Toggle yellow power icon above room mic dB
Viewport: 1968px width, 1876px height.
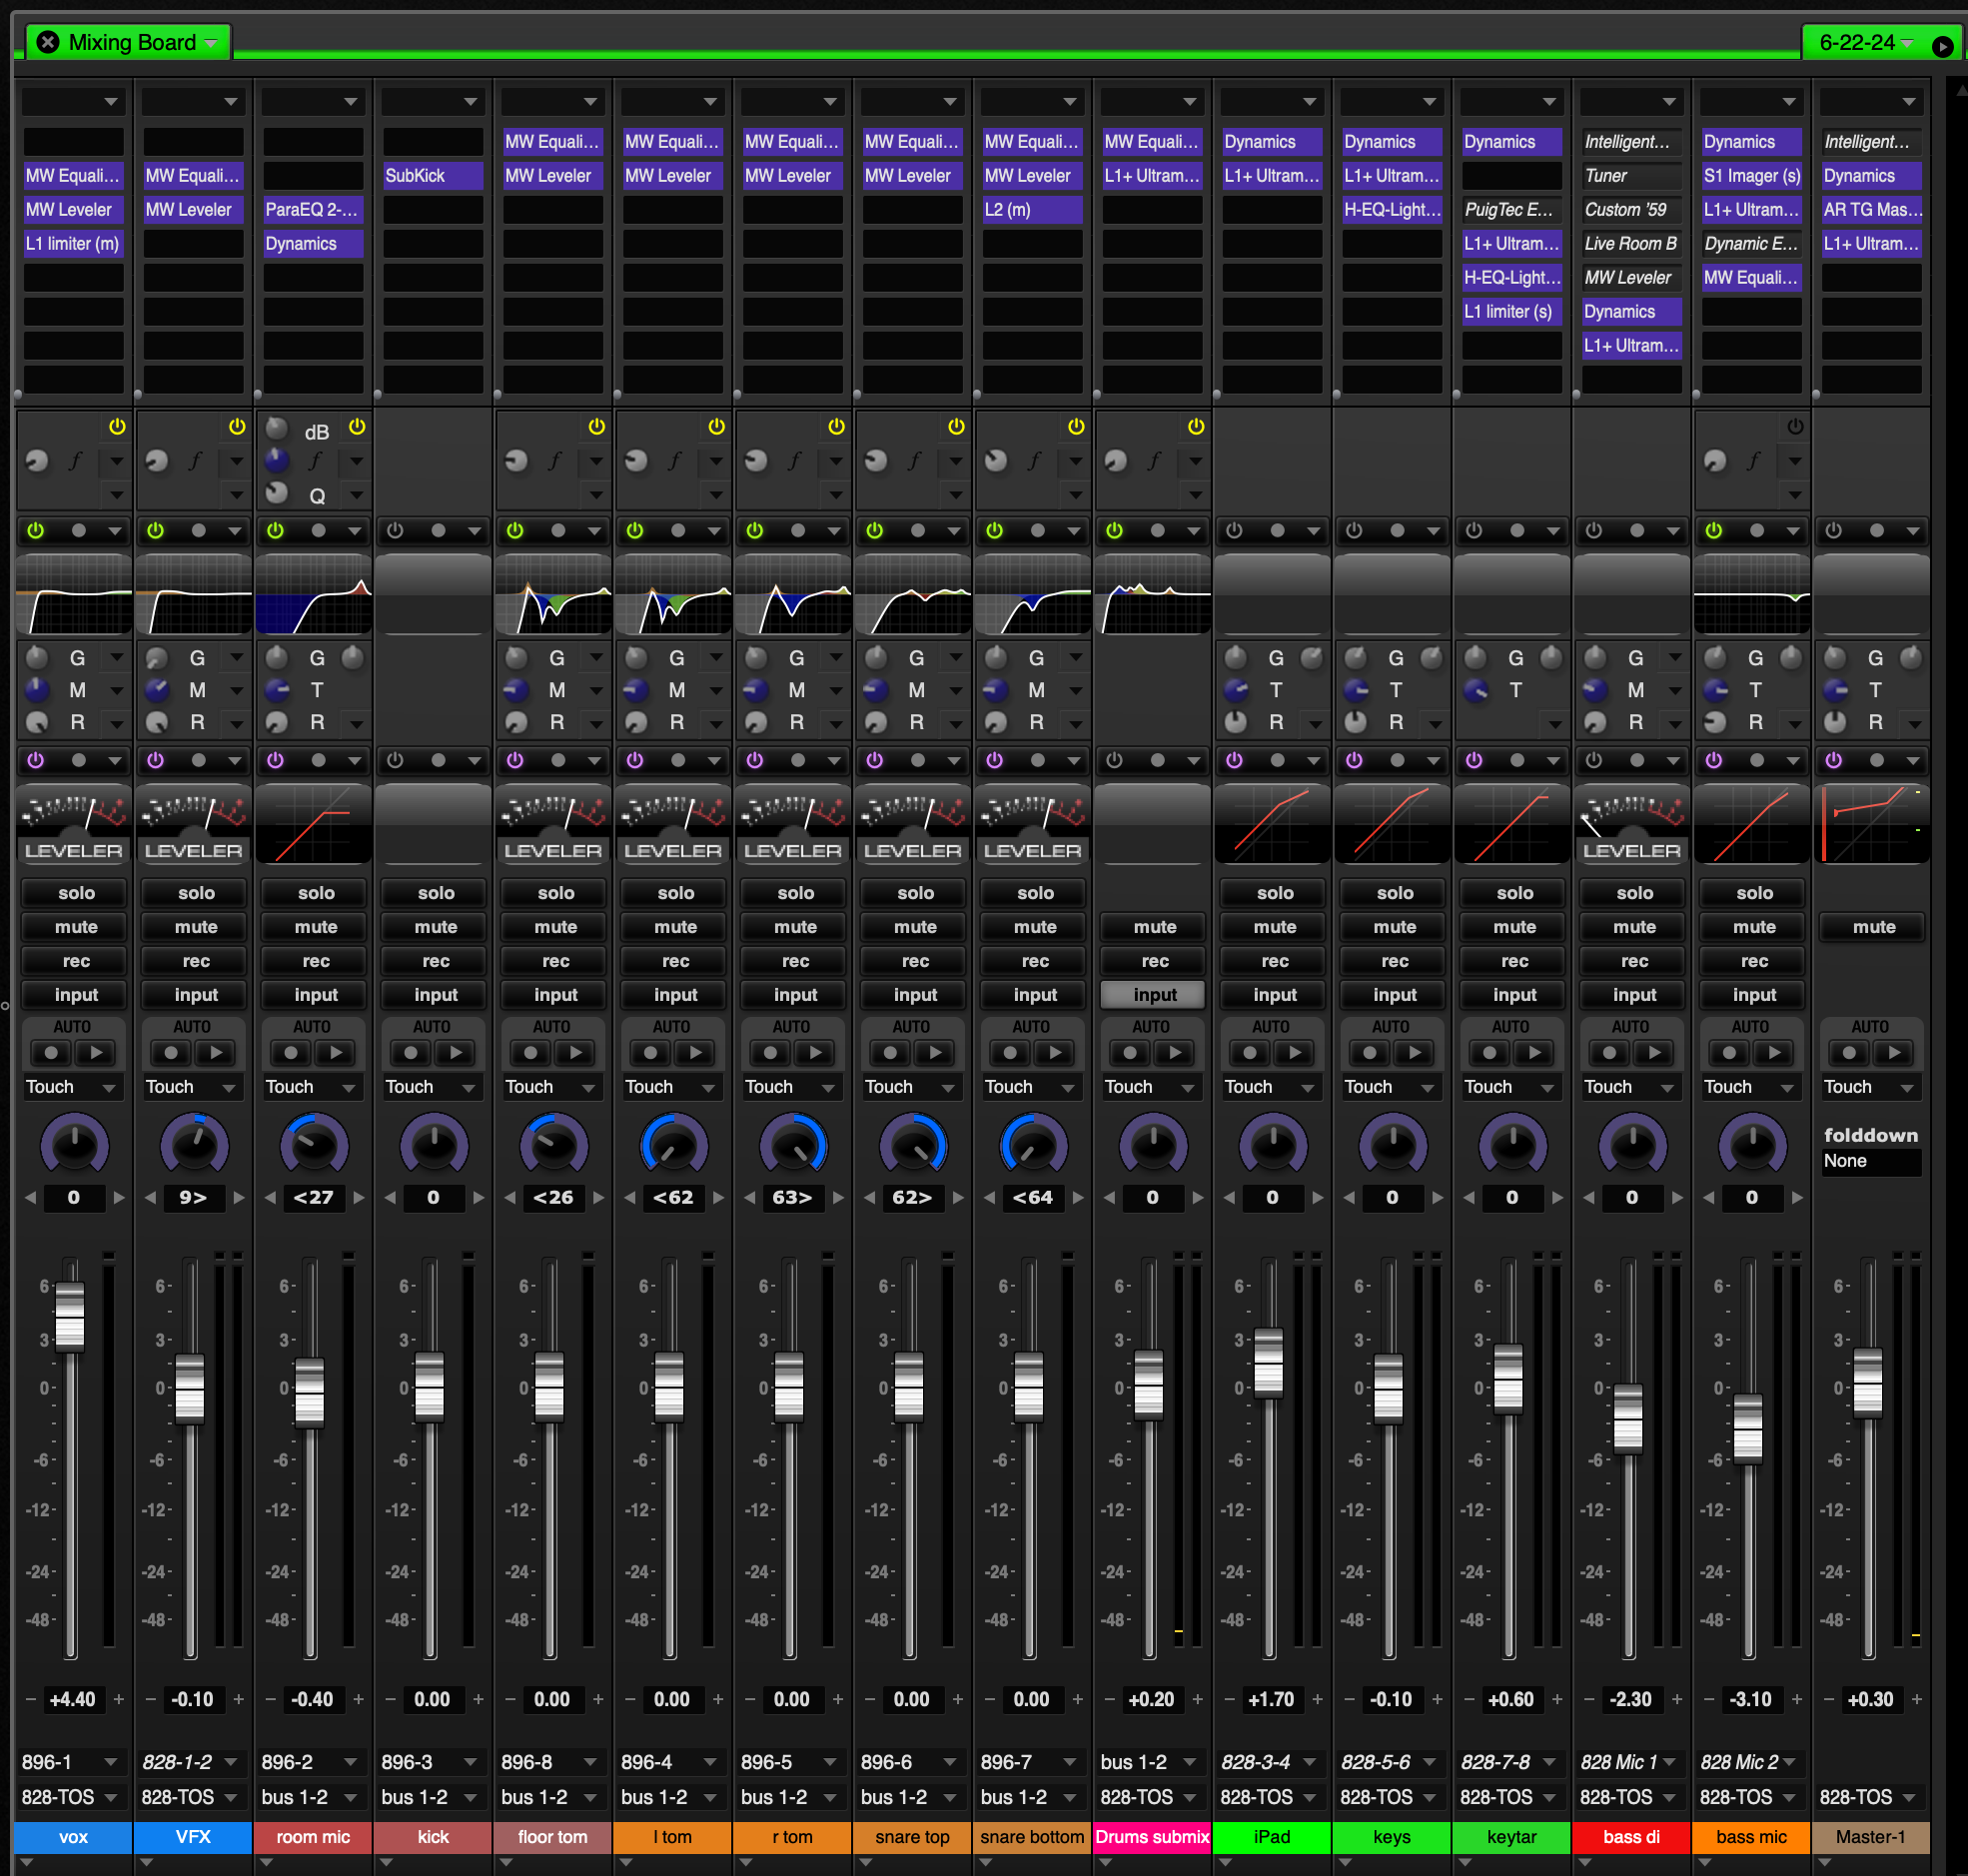pos(357,427)
